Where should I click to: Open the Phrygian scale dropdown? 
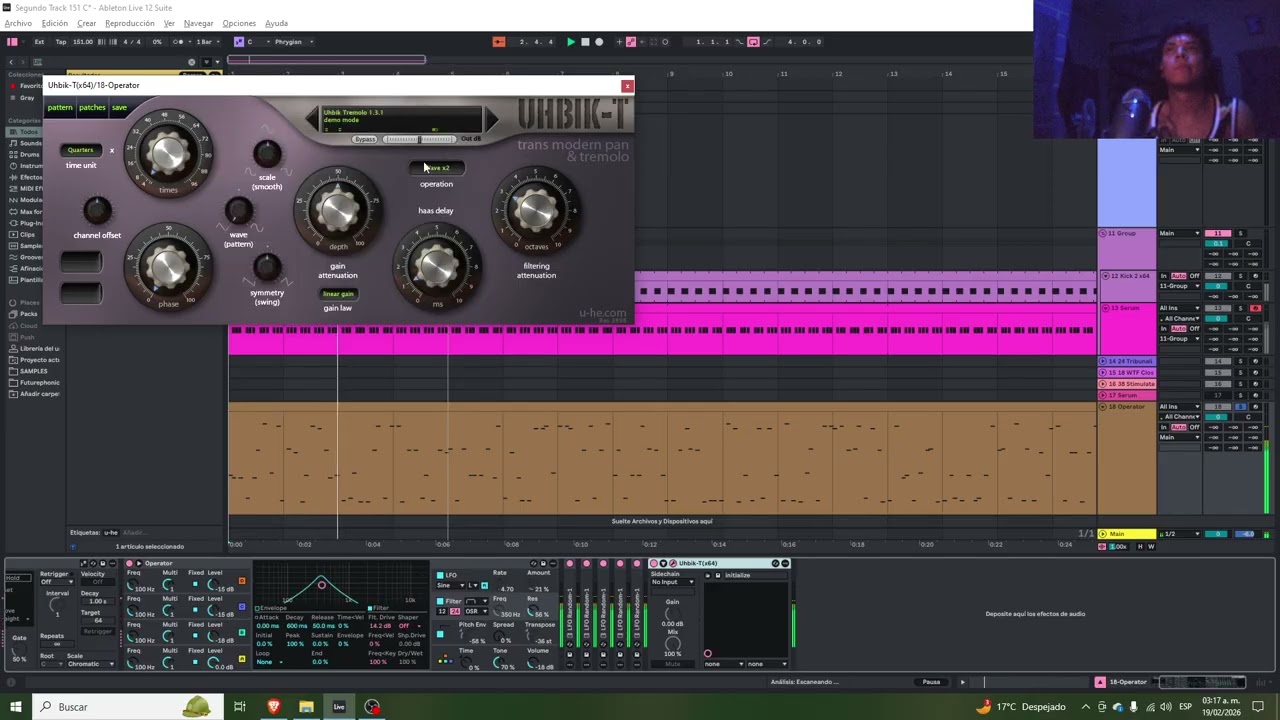pyautogui.click(x=294, y=42)
